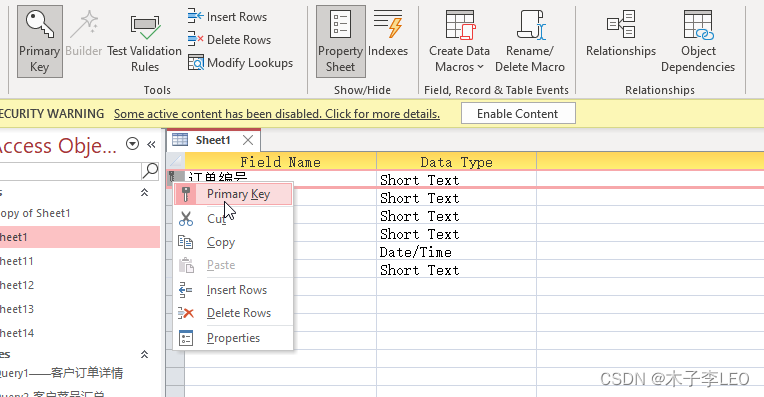Click red X Delete Rows menu icon
The height and width of the screenshot is (397, 764).
pyautogui.click(x=186, y=313)
